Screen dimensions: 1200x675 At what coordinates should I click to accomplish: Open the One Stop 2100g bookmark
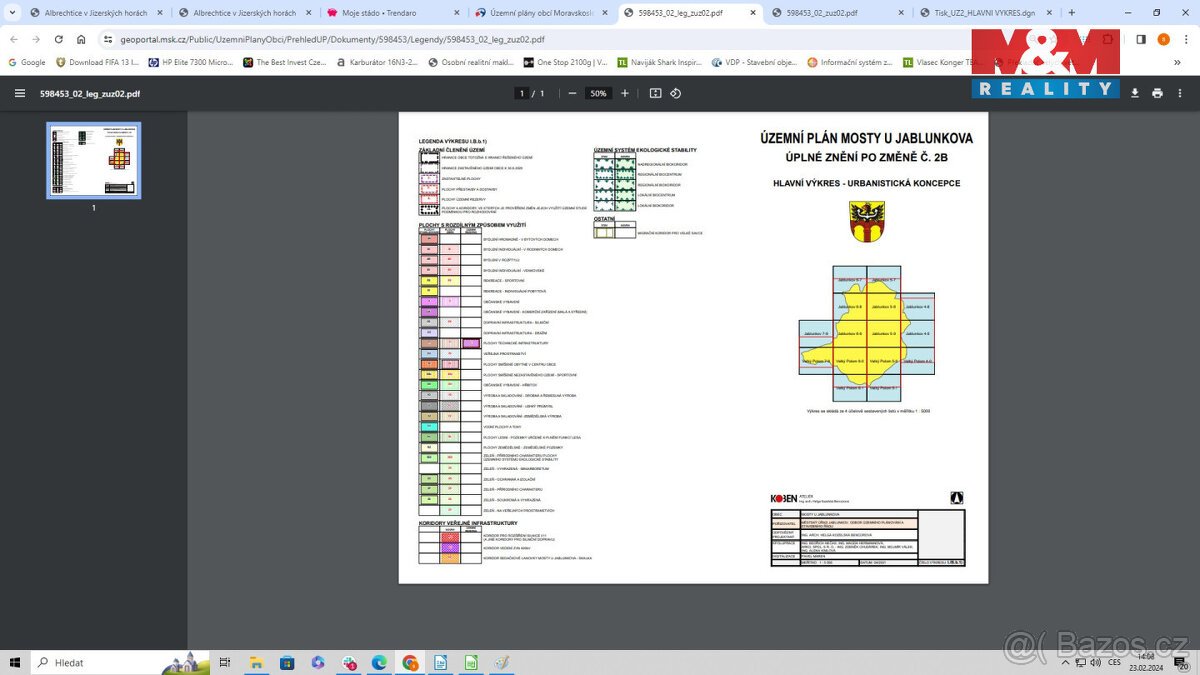565,62
